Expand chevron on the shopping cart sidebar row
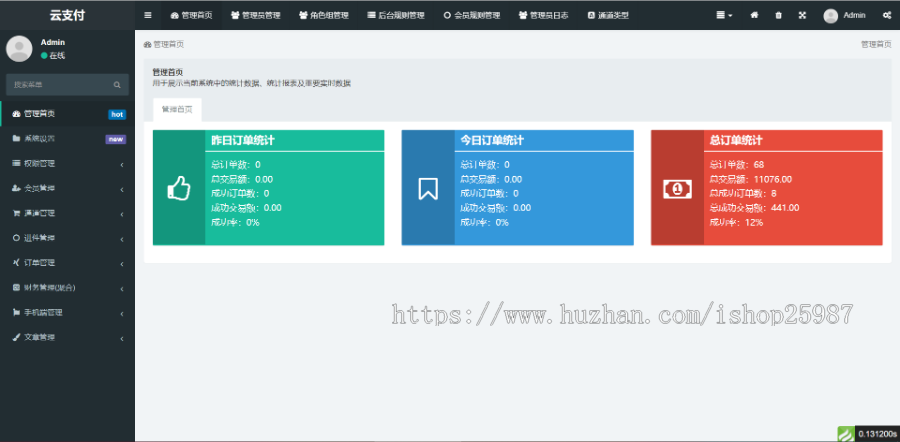Screen dimensions: 900x442 122,215
